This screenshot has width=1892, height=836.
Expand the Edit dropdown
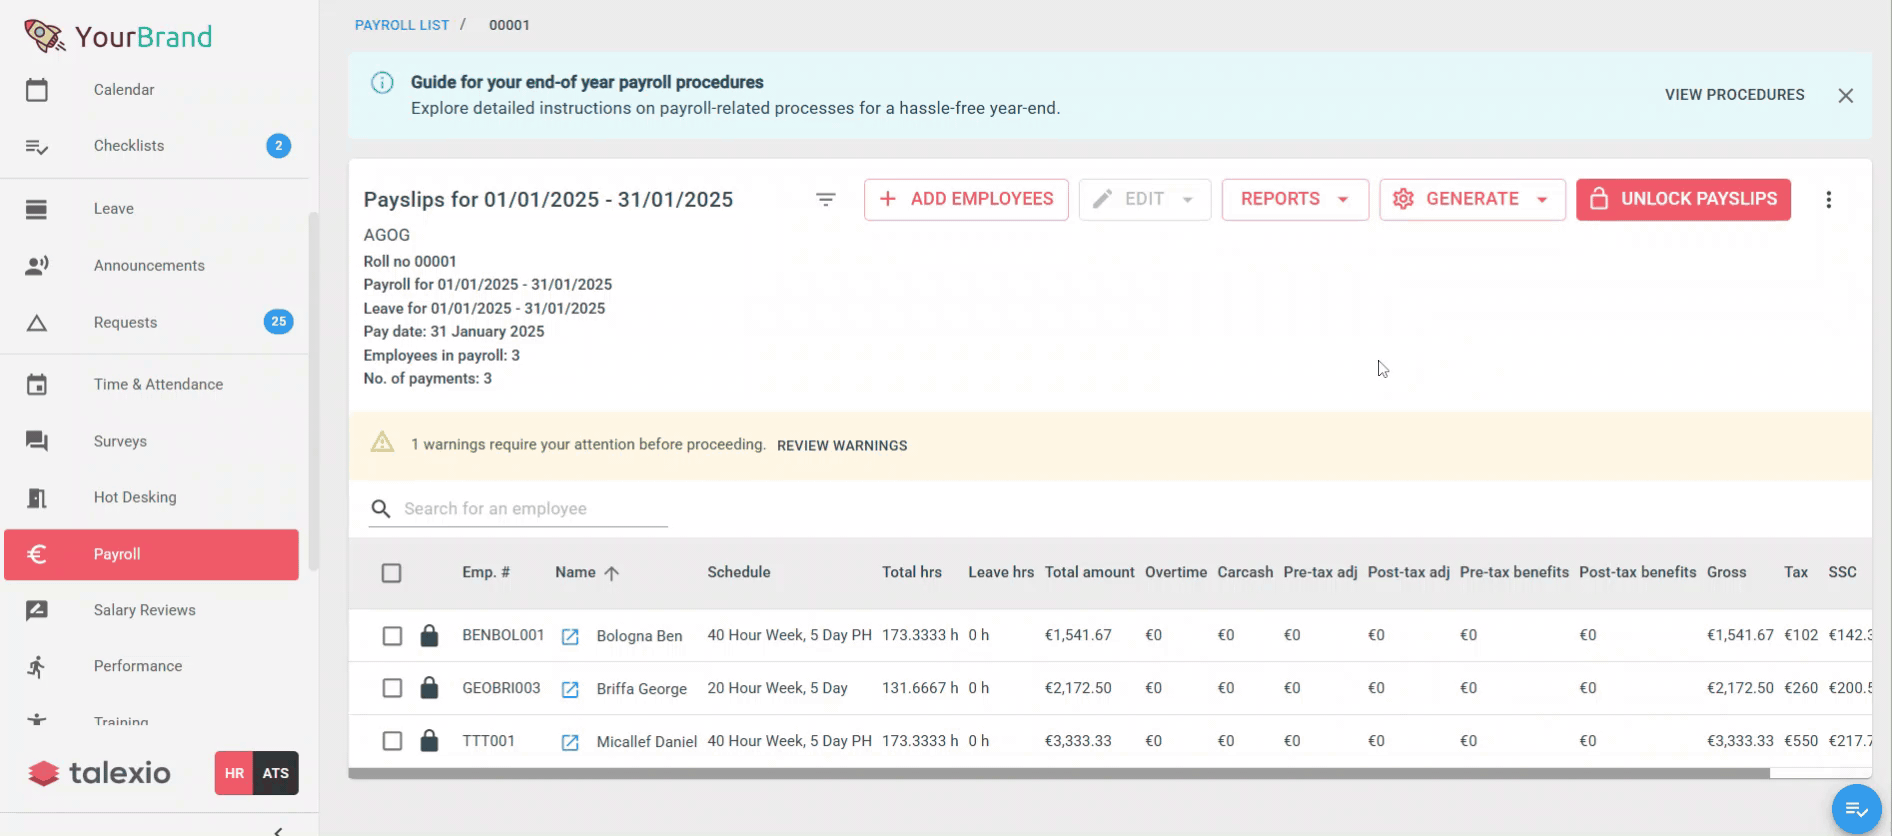point(1145,199)
